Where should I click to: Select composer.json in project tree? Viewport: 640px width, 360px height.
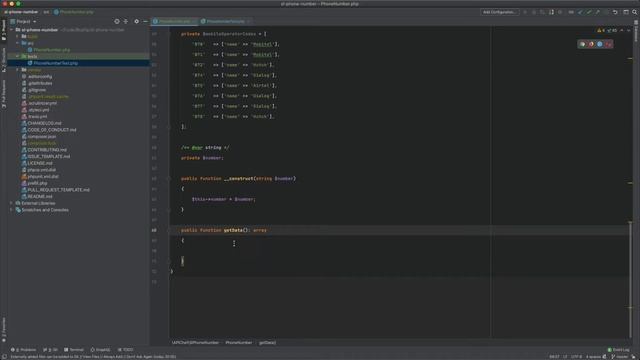(42, 136)
